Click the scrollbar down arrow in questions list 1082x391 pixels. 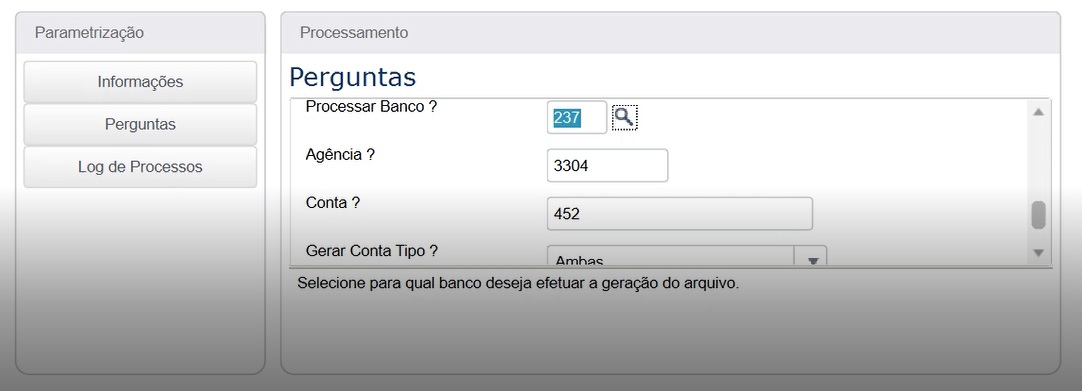click(1039, 253)
